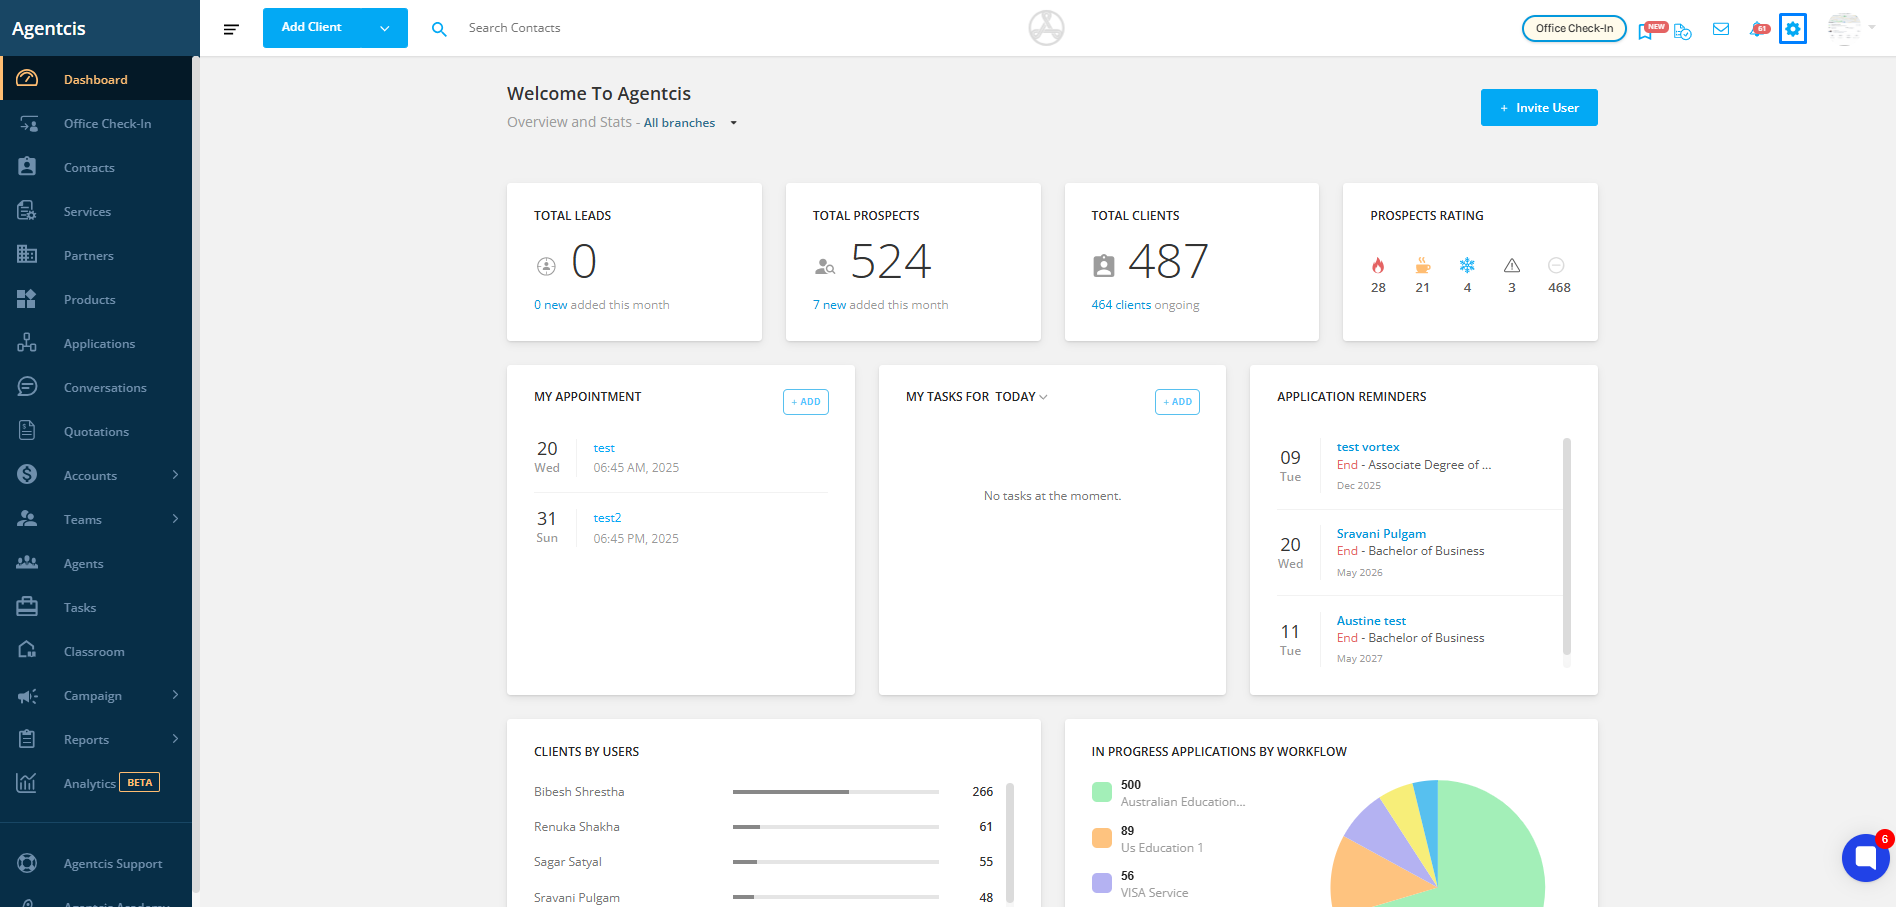Click the Clients By Users scrollbar
The width and height of the screenshot is (1896, 907).
point(1010,843)
